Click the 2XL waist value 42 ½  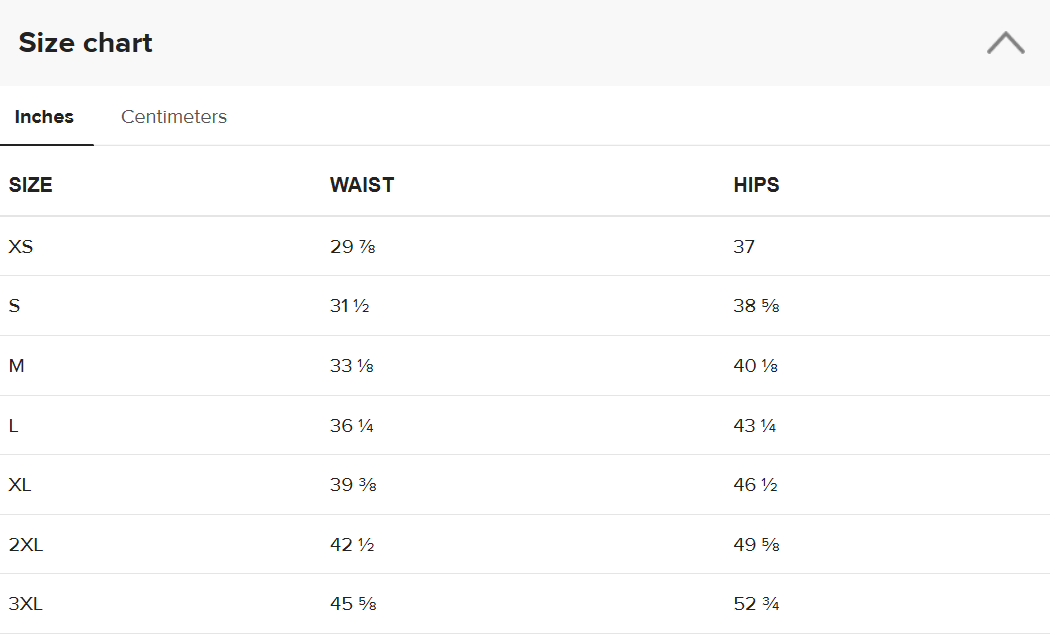pyautogui.click(x=352, y=545)
